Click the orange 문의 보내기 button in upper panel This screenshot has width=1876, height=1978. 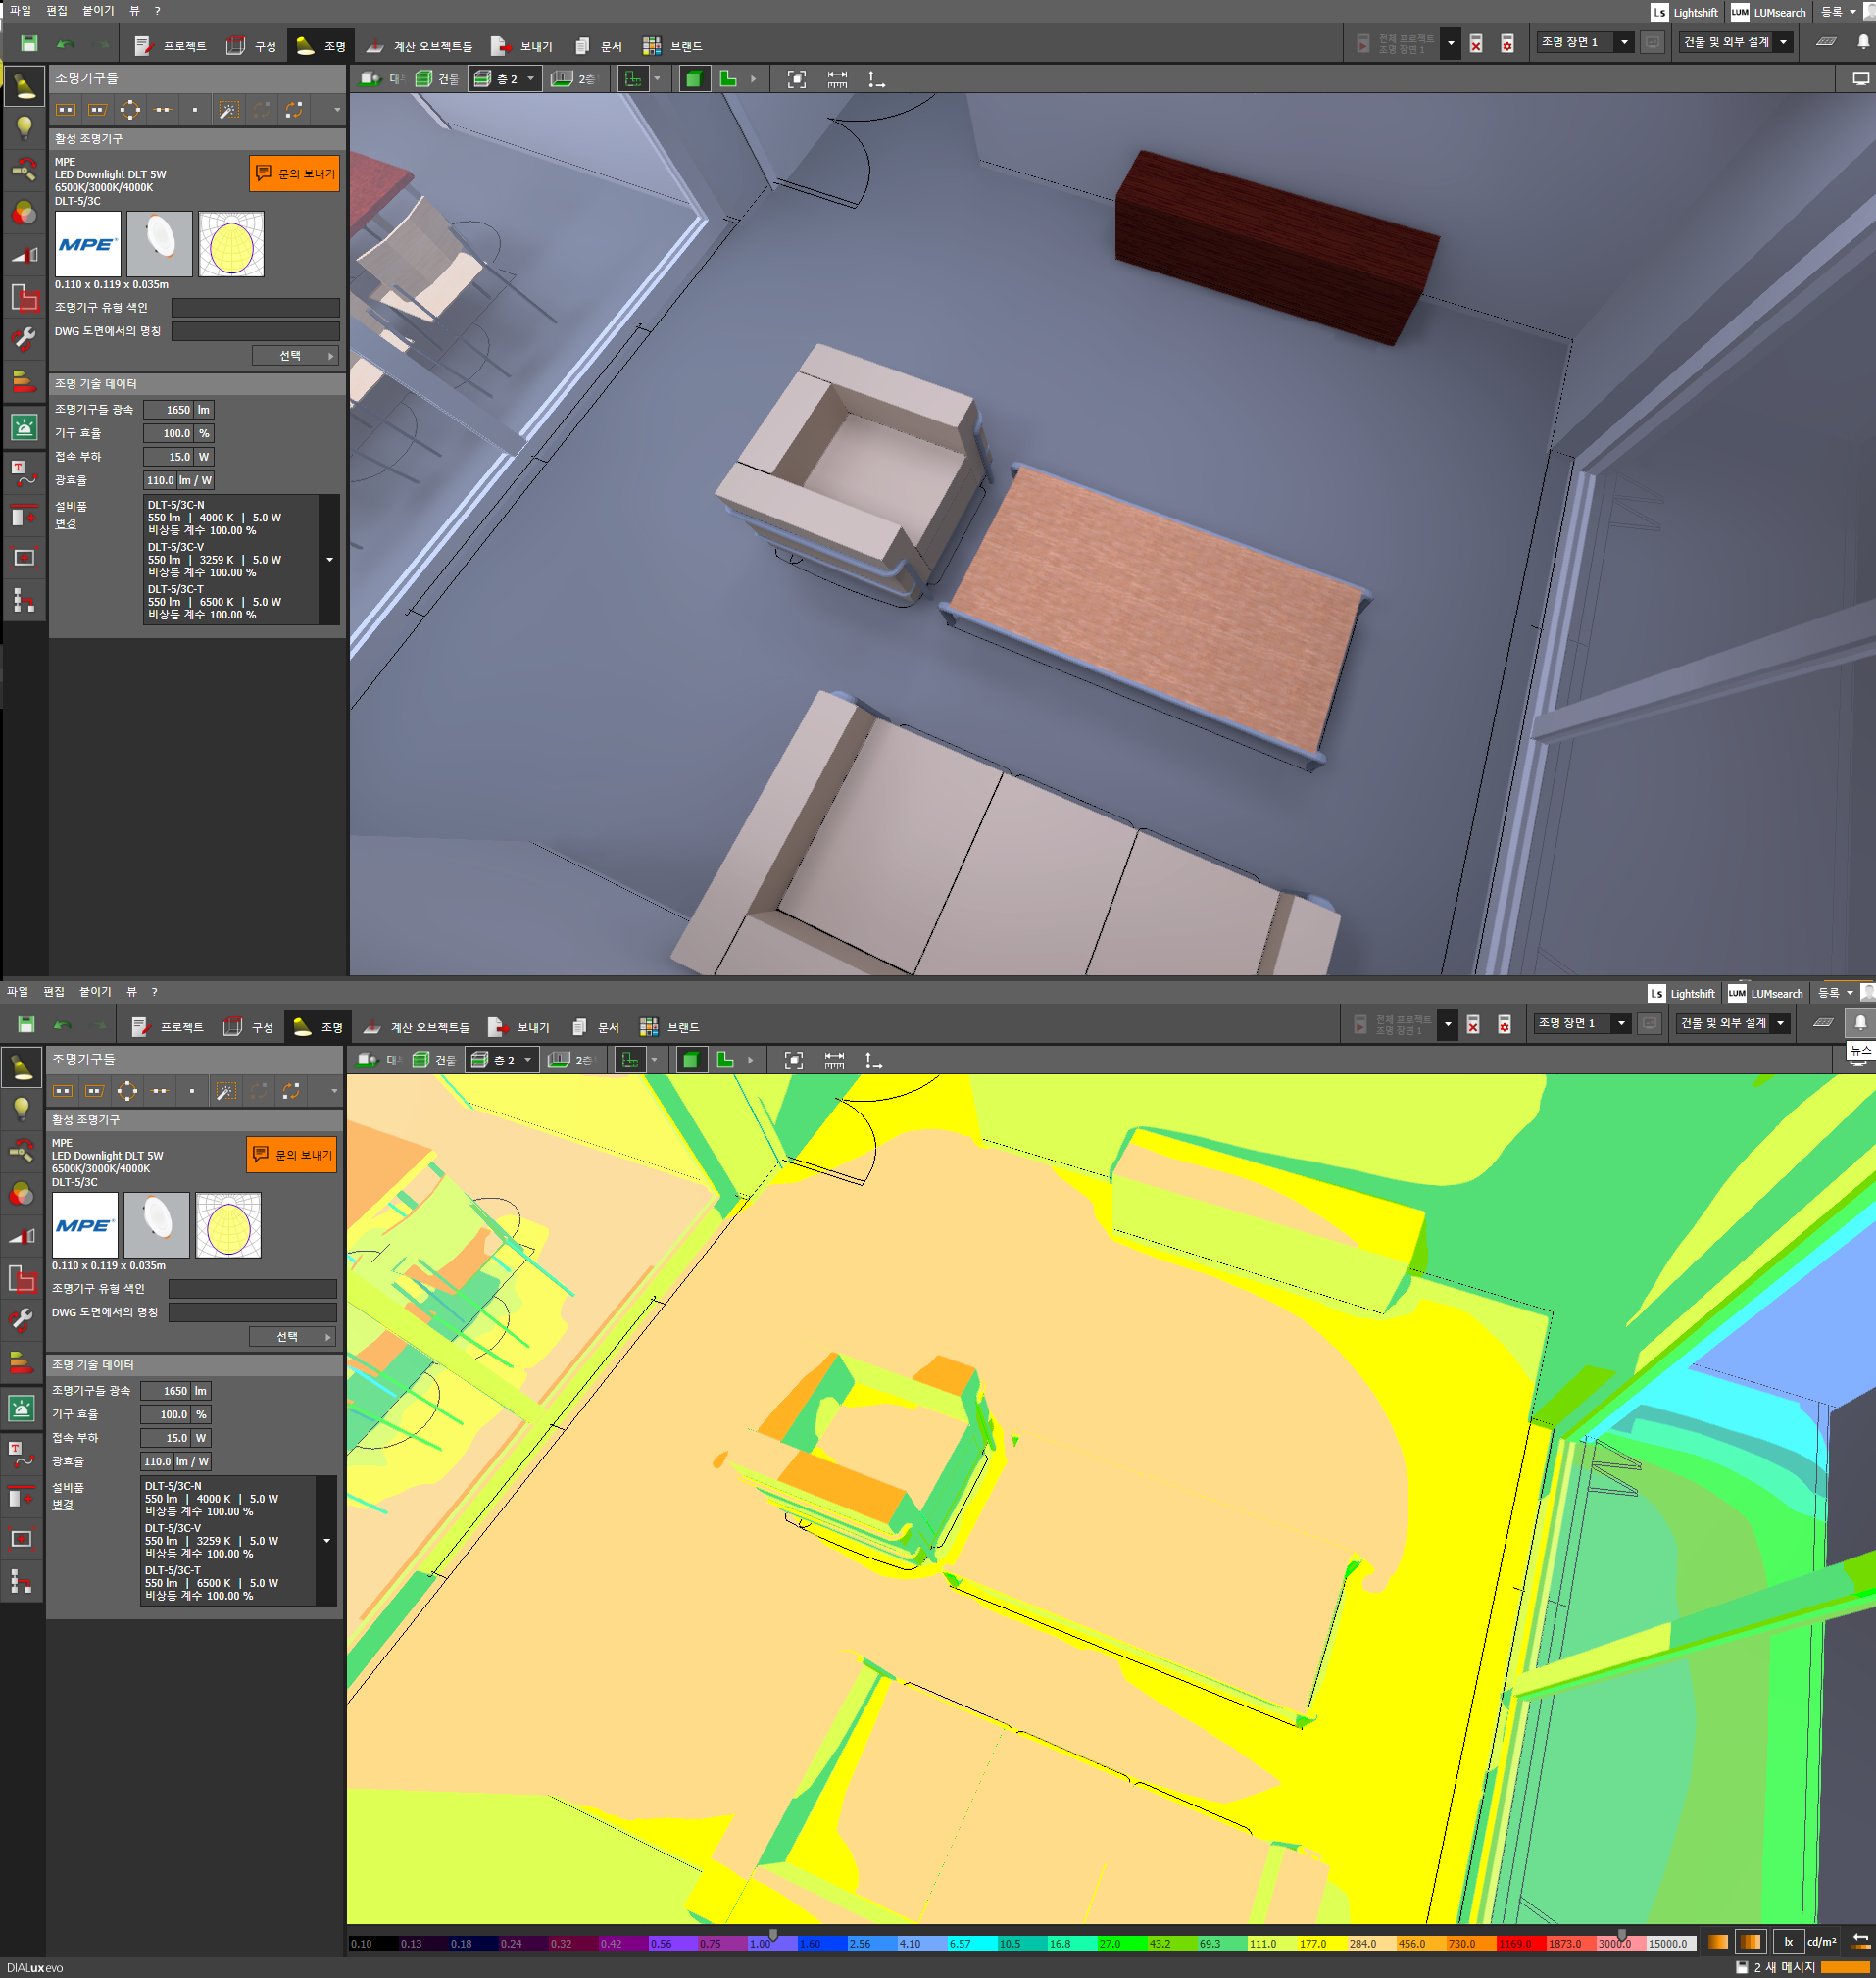[294, 173]
